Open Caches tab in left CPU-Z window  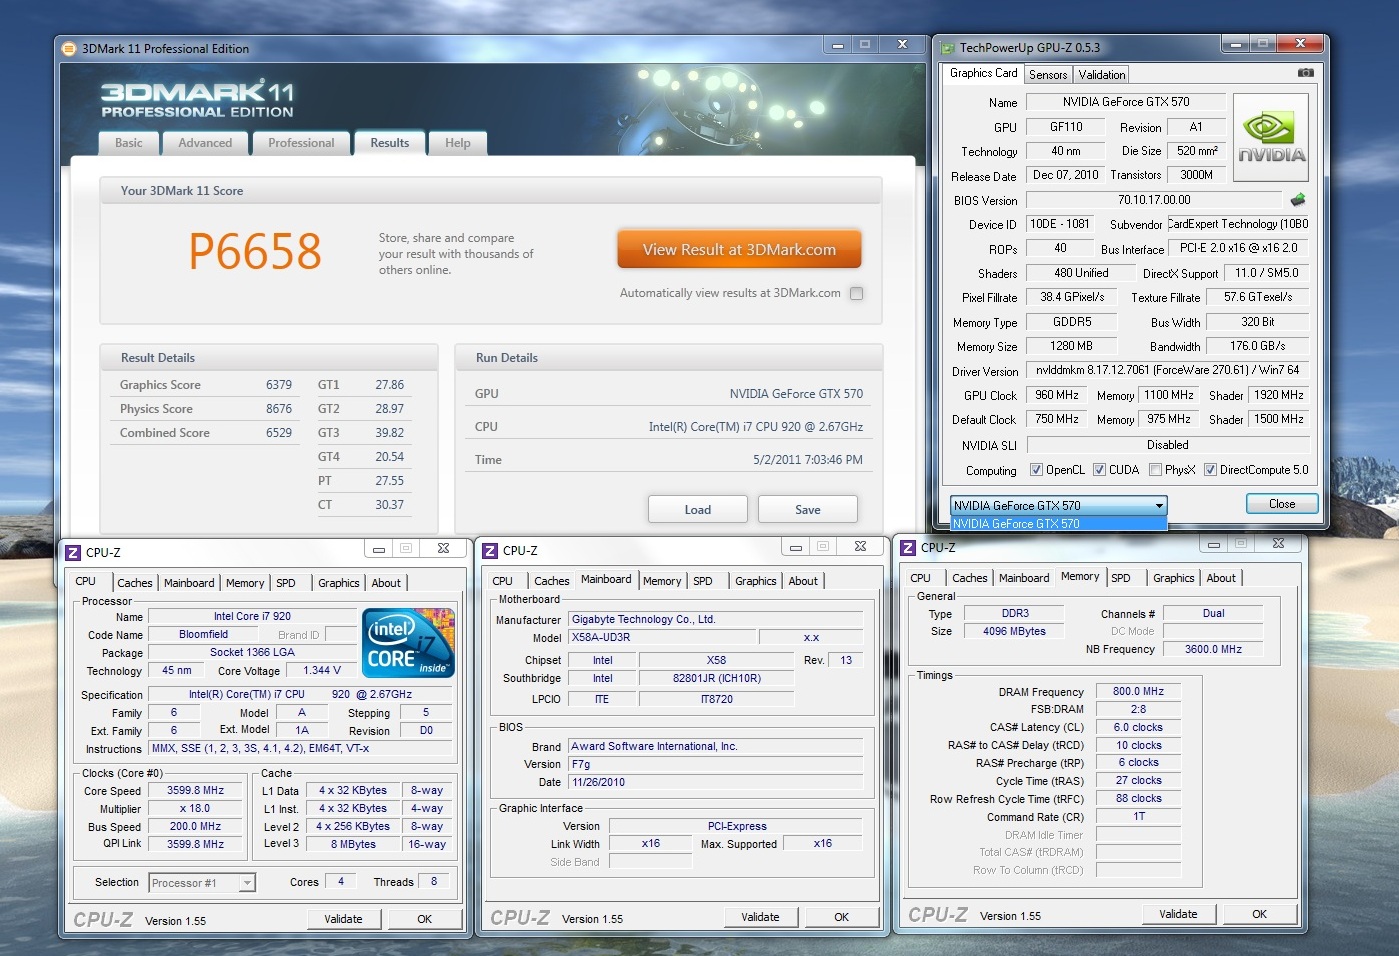(x=135, y=583)
